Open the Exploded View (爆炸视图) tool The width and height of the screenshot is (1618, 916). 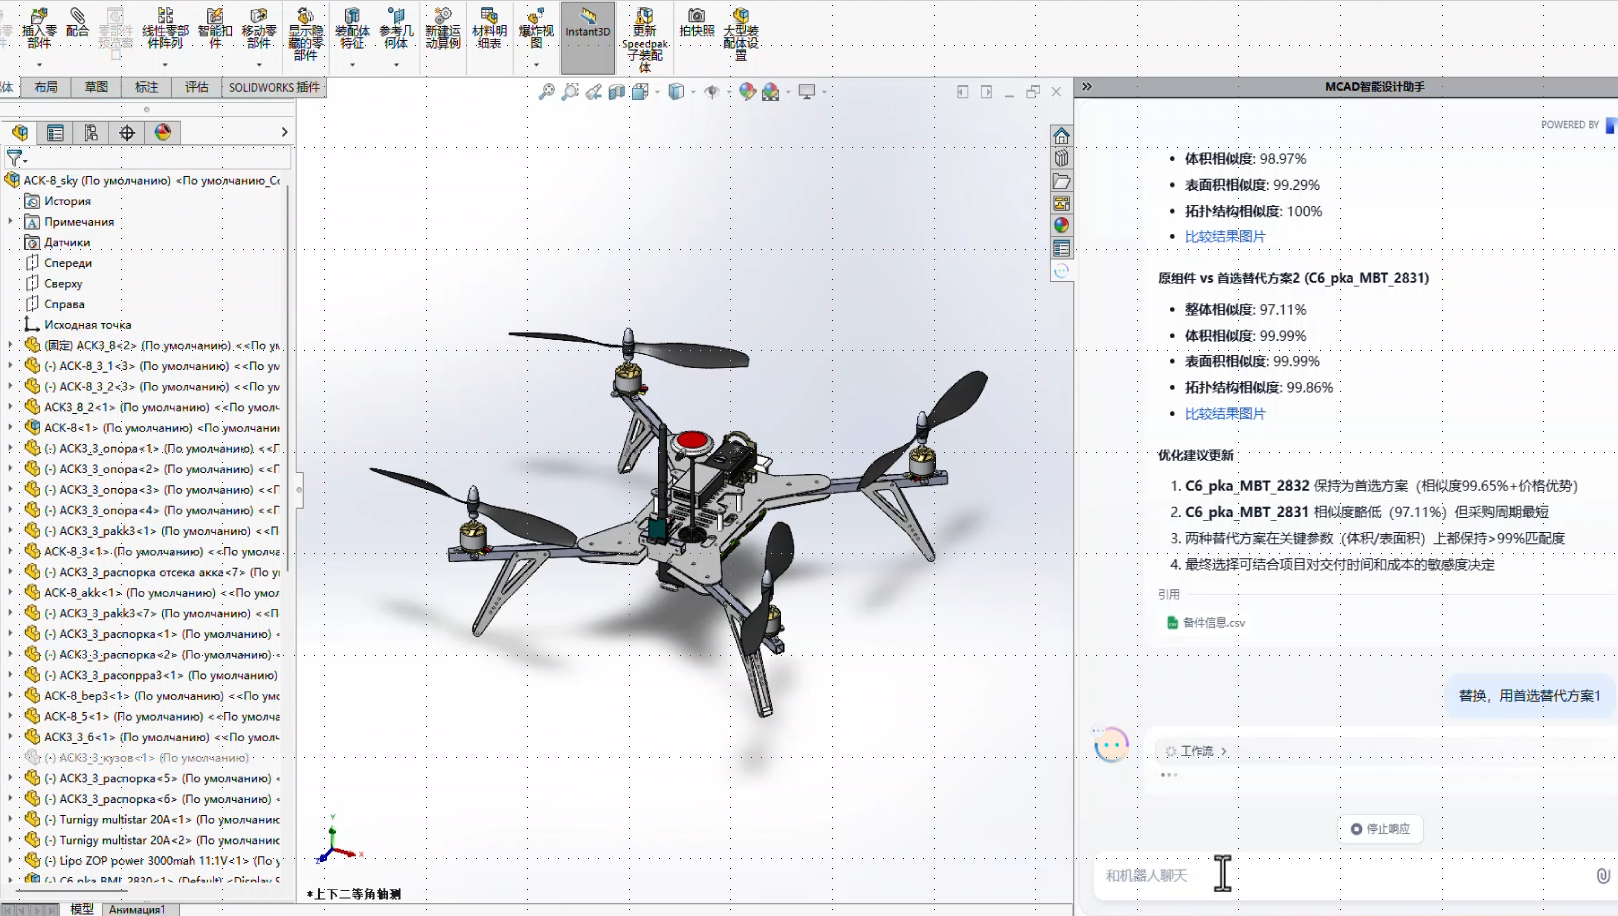[x=536, y=28]
